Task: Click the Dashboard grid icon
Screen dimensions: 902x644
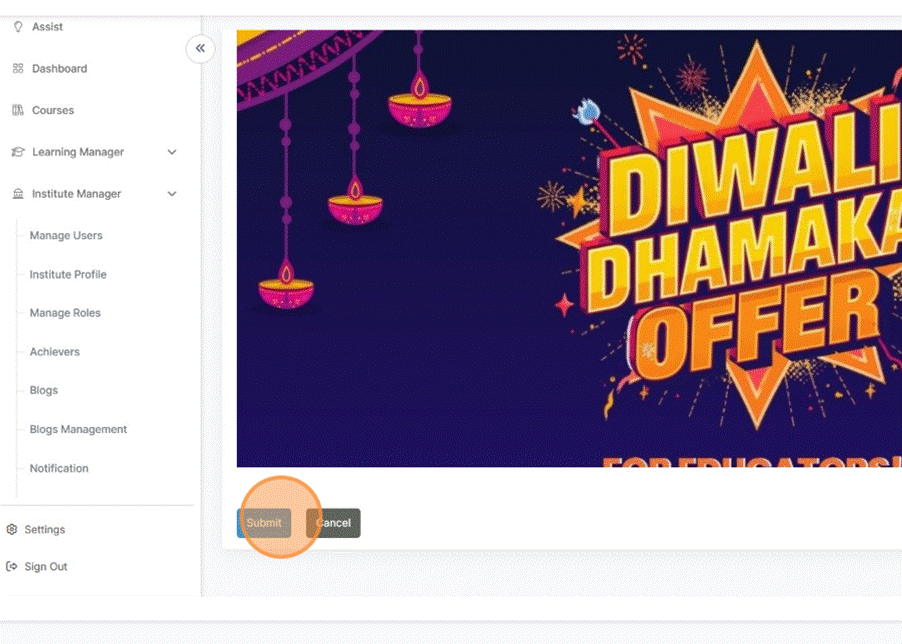Action: click(18, 68)
